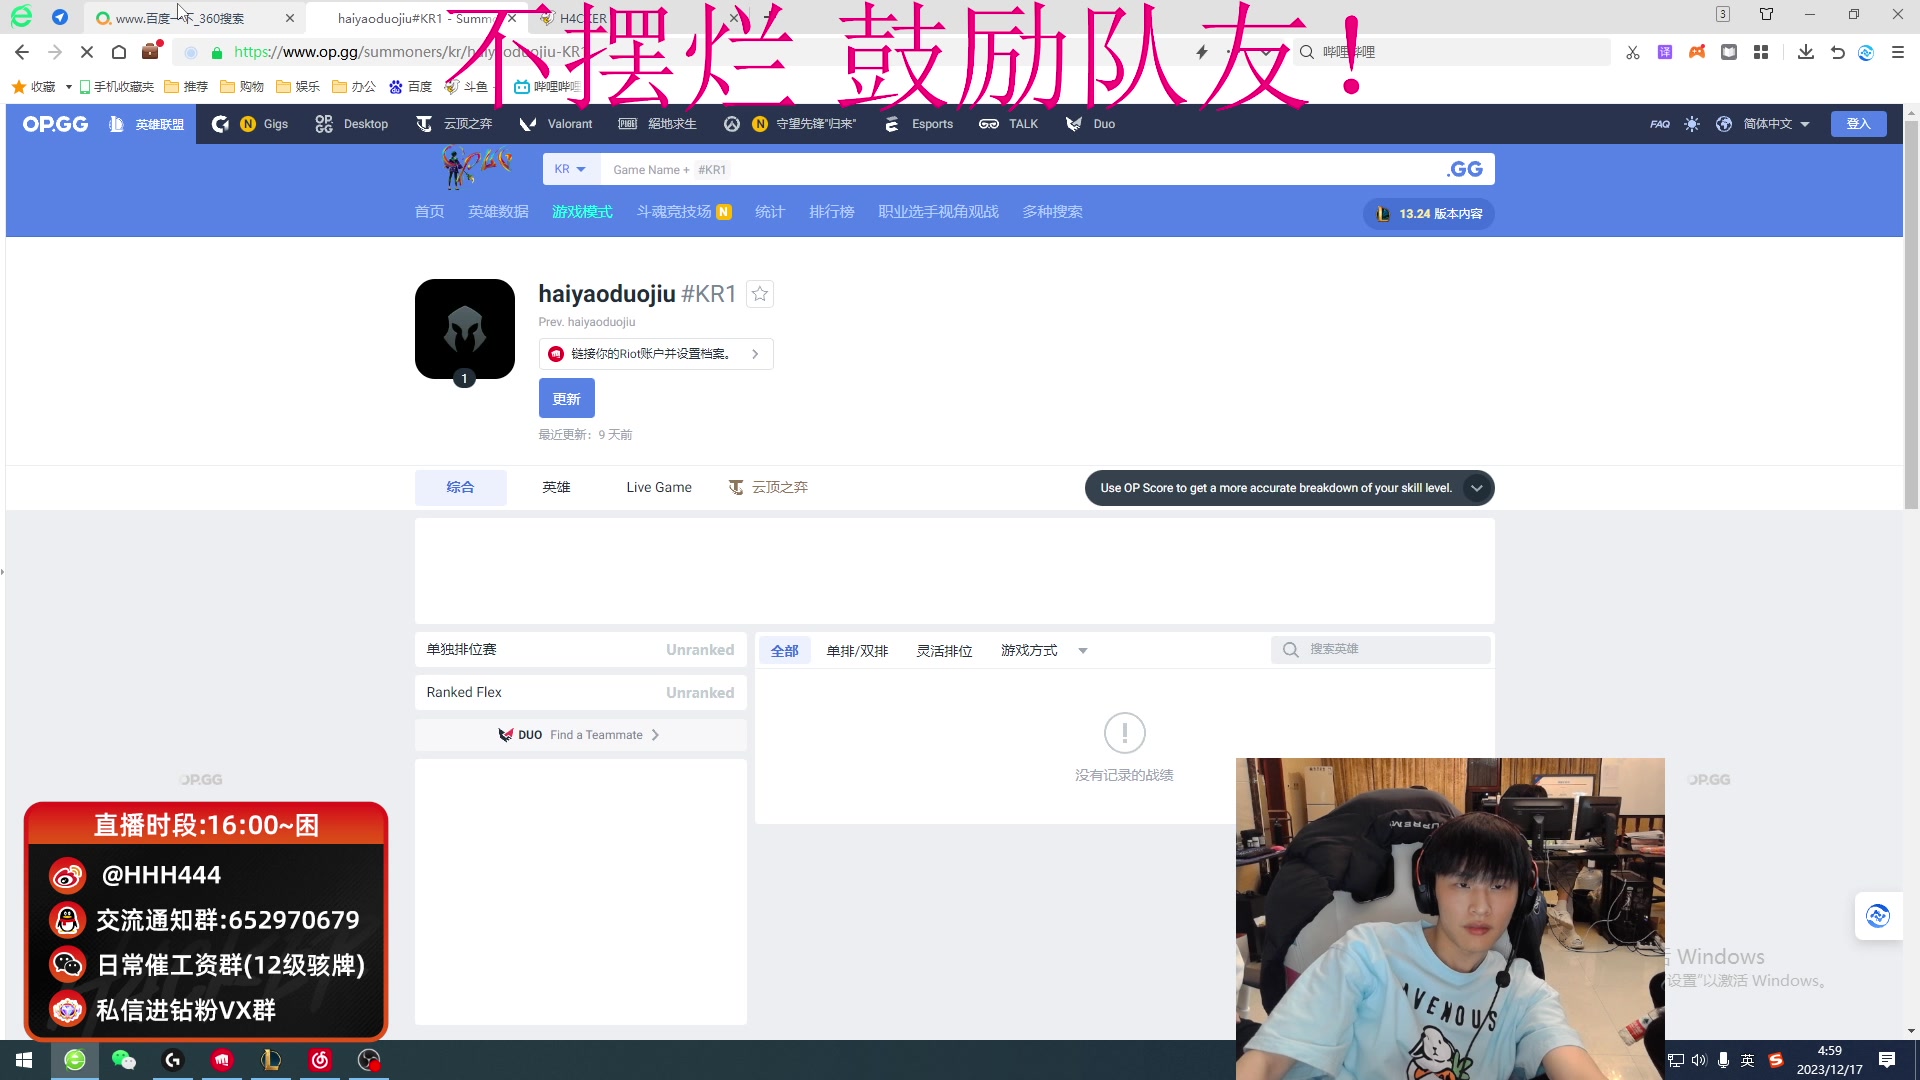Open the browser downloads icon

coord(1805,52)
